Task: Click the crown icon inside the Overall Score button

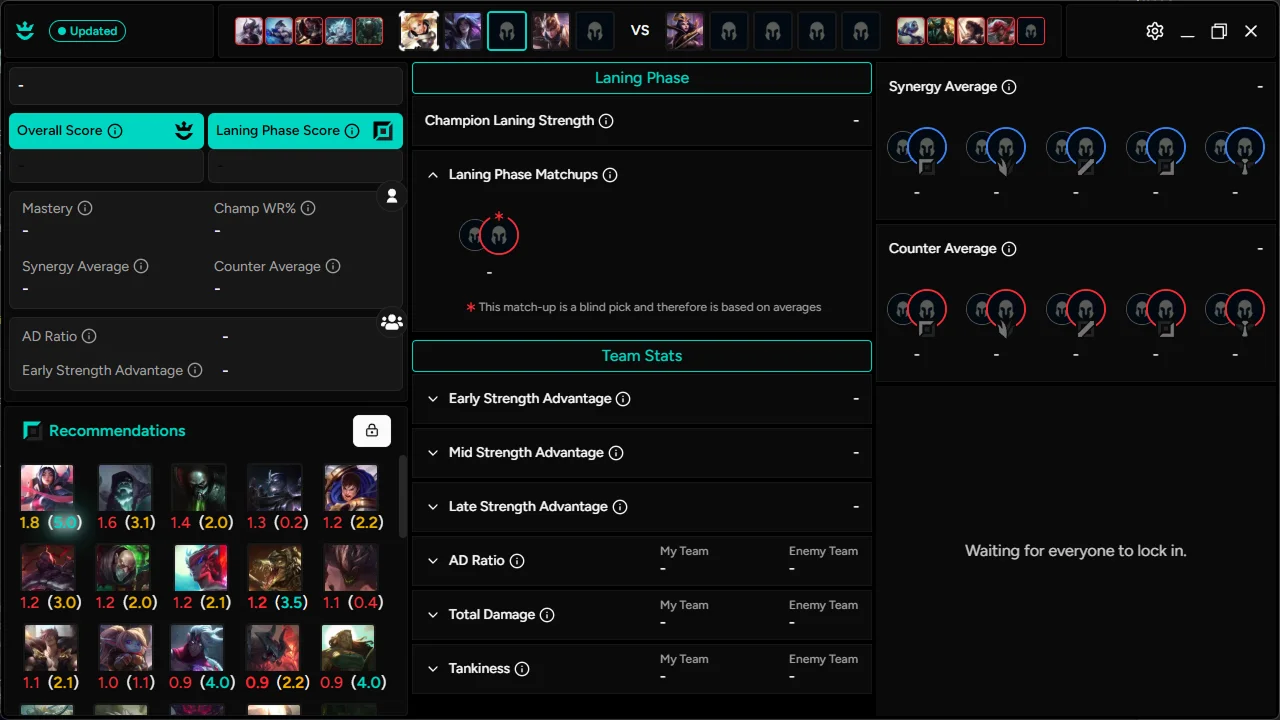Action: (x=184, y=130)
